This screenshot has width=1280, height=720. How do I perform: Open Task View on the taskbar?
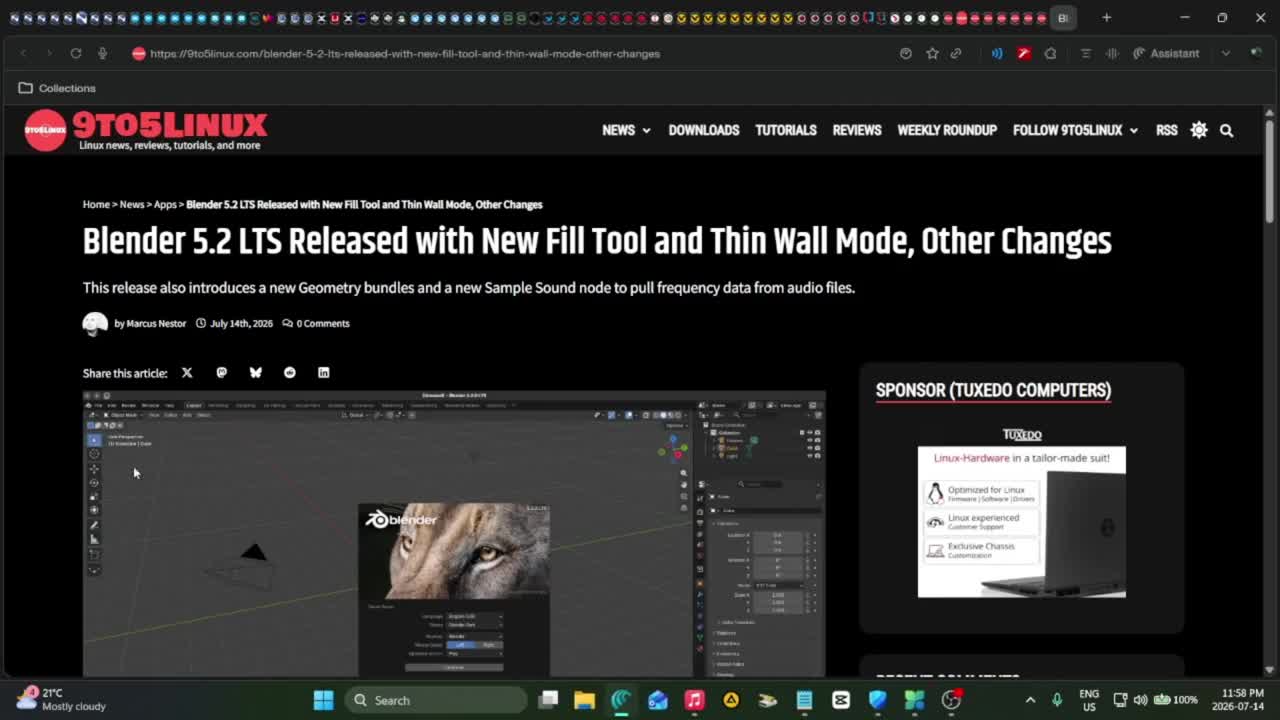tap(548, 700)
